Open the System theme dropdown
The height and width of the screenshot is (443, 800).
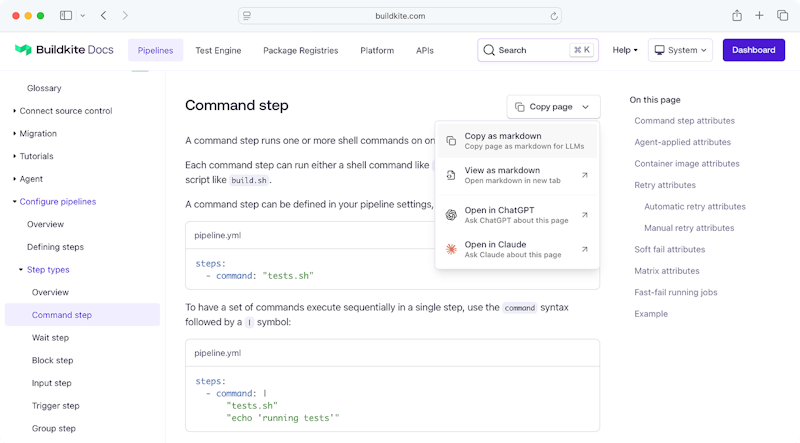click(680, 50)
